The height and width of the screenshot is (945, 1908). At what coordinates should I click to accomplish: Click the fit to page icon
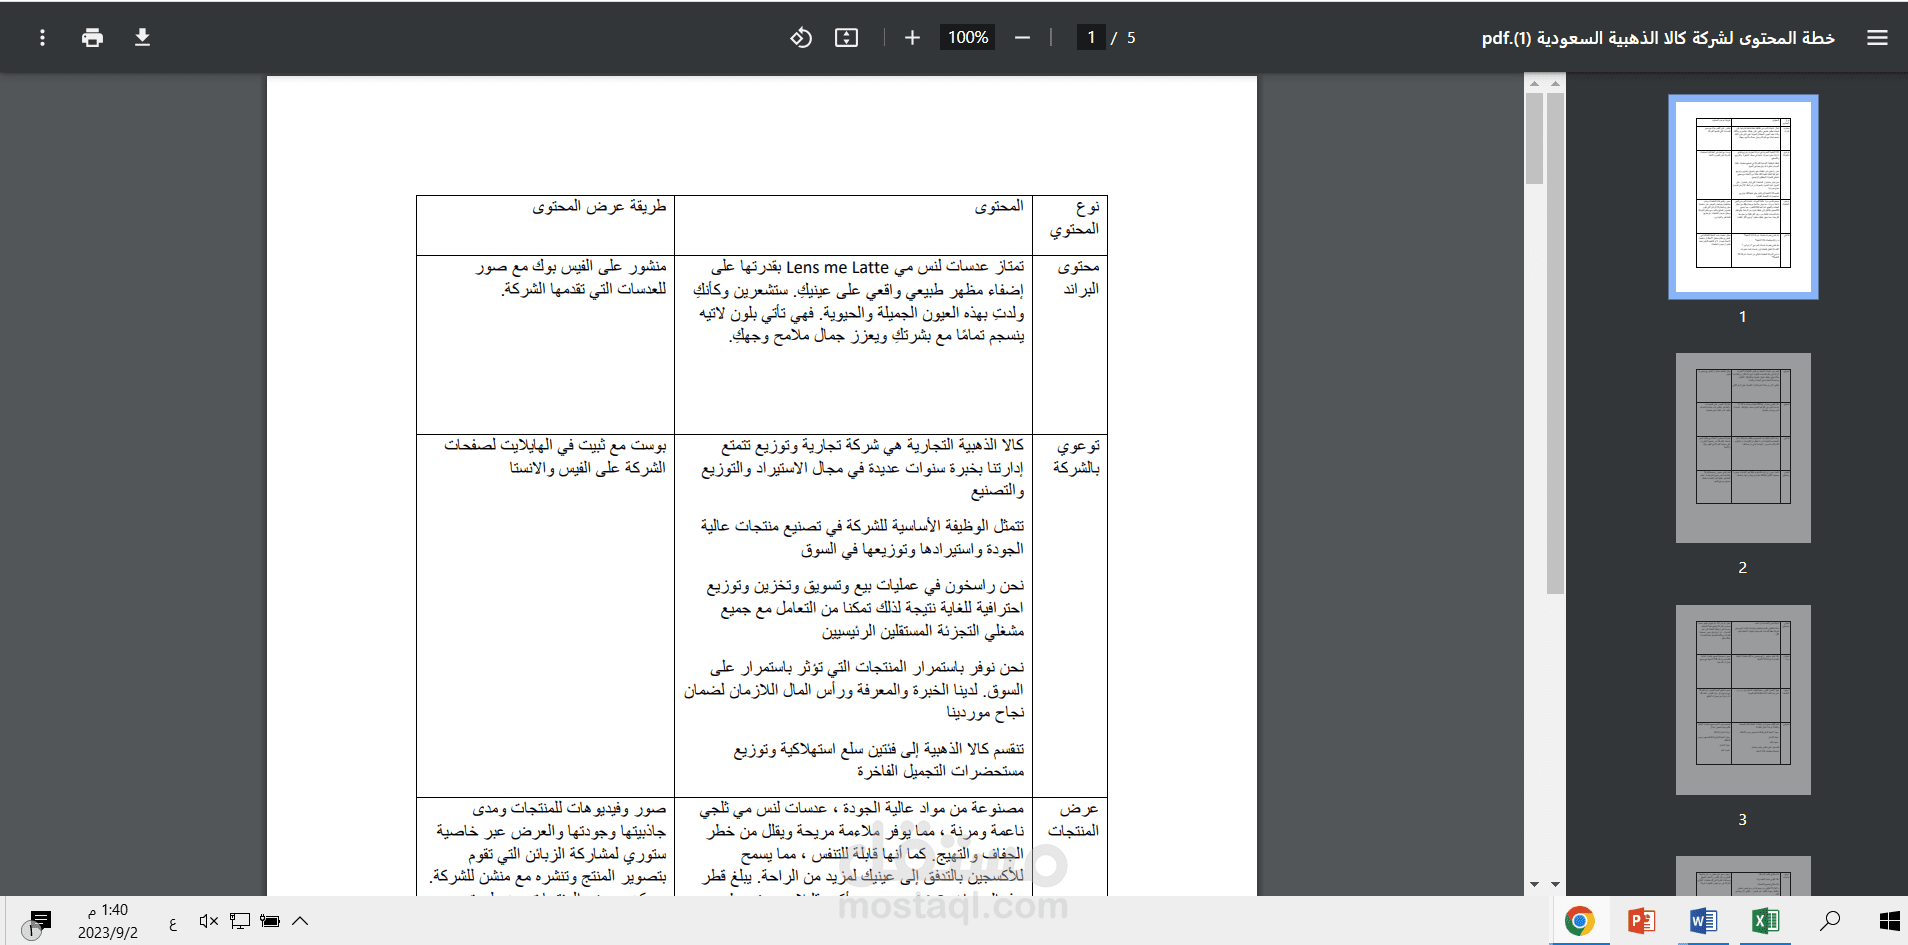coord(847,38)
